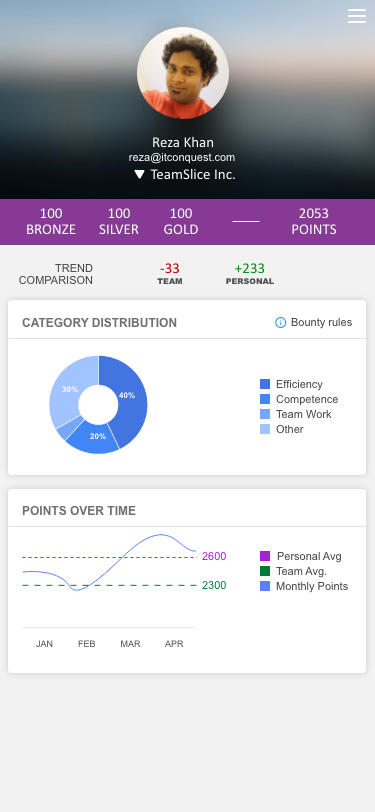Click Reza Khan's profile photo
This screenshot has height=812, width=375.
(183, 73)
